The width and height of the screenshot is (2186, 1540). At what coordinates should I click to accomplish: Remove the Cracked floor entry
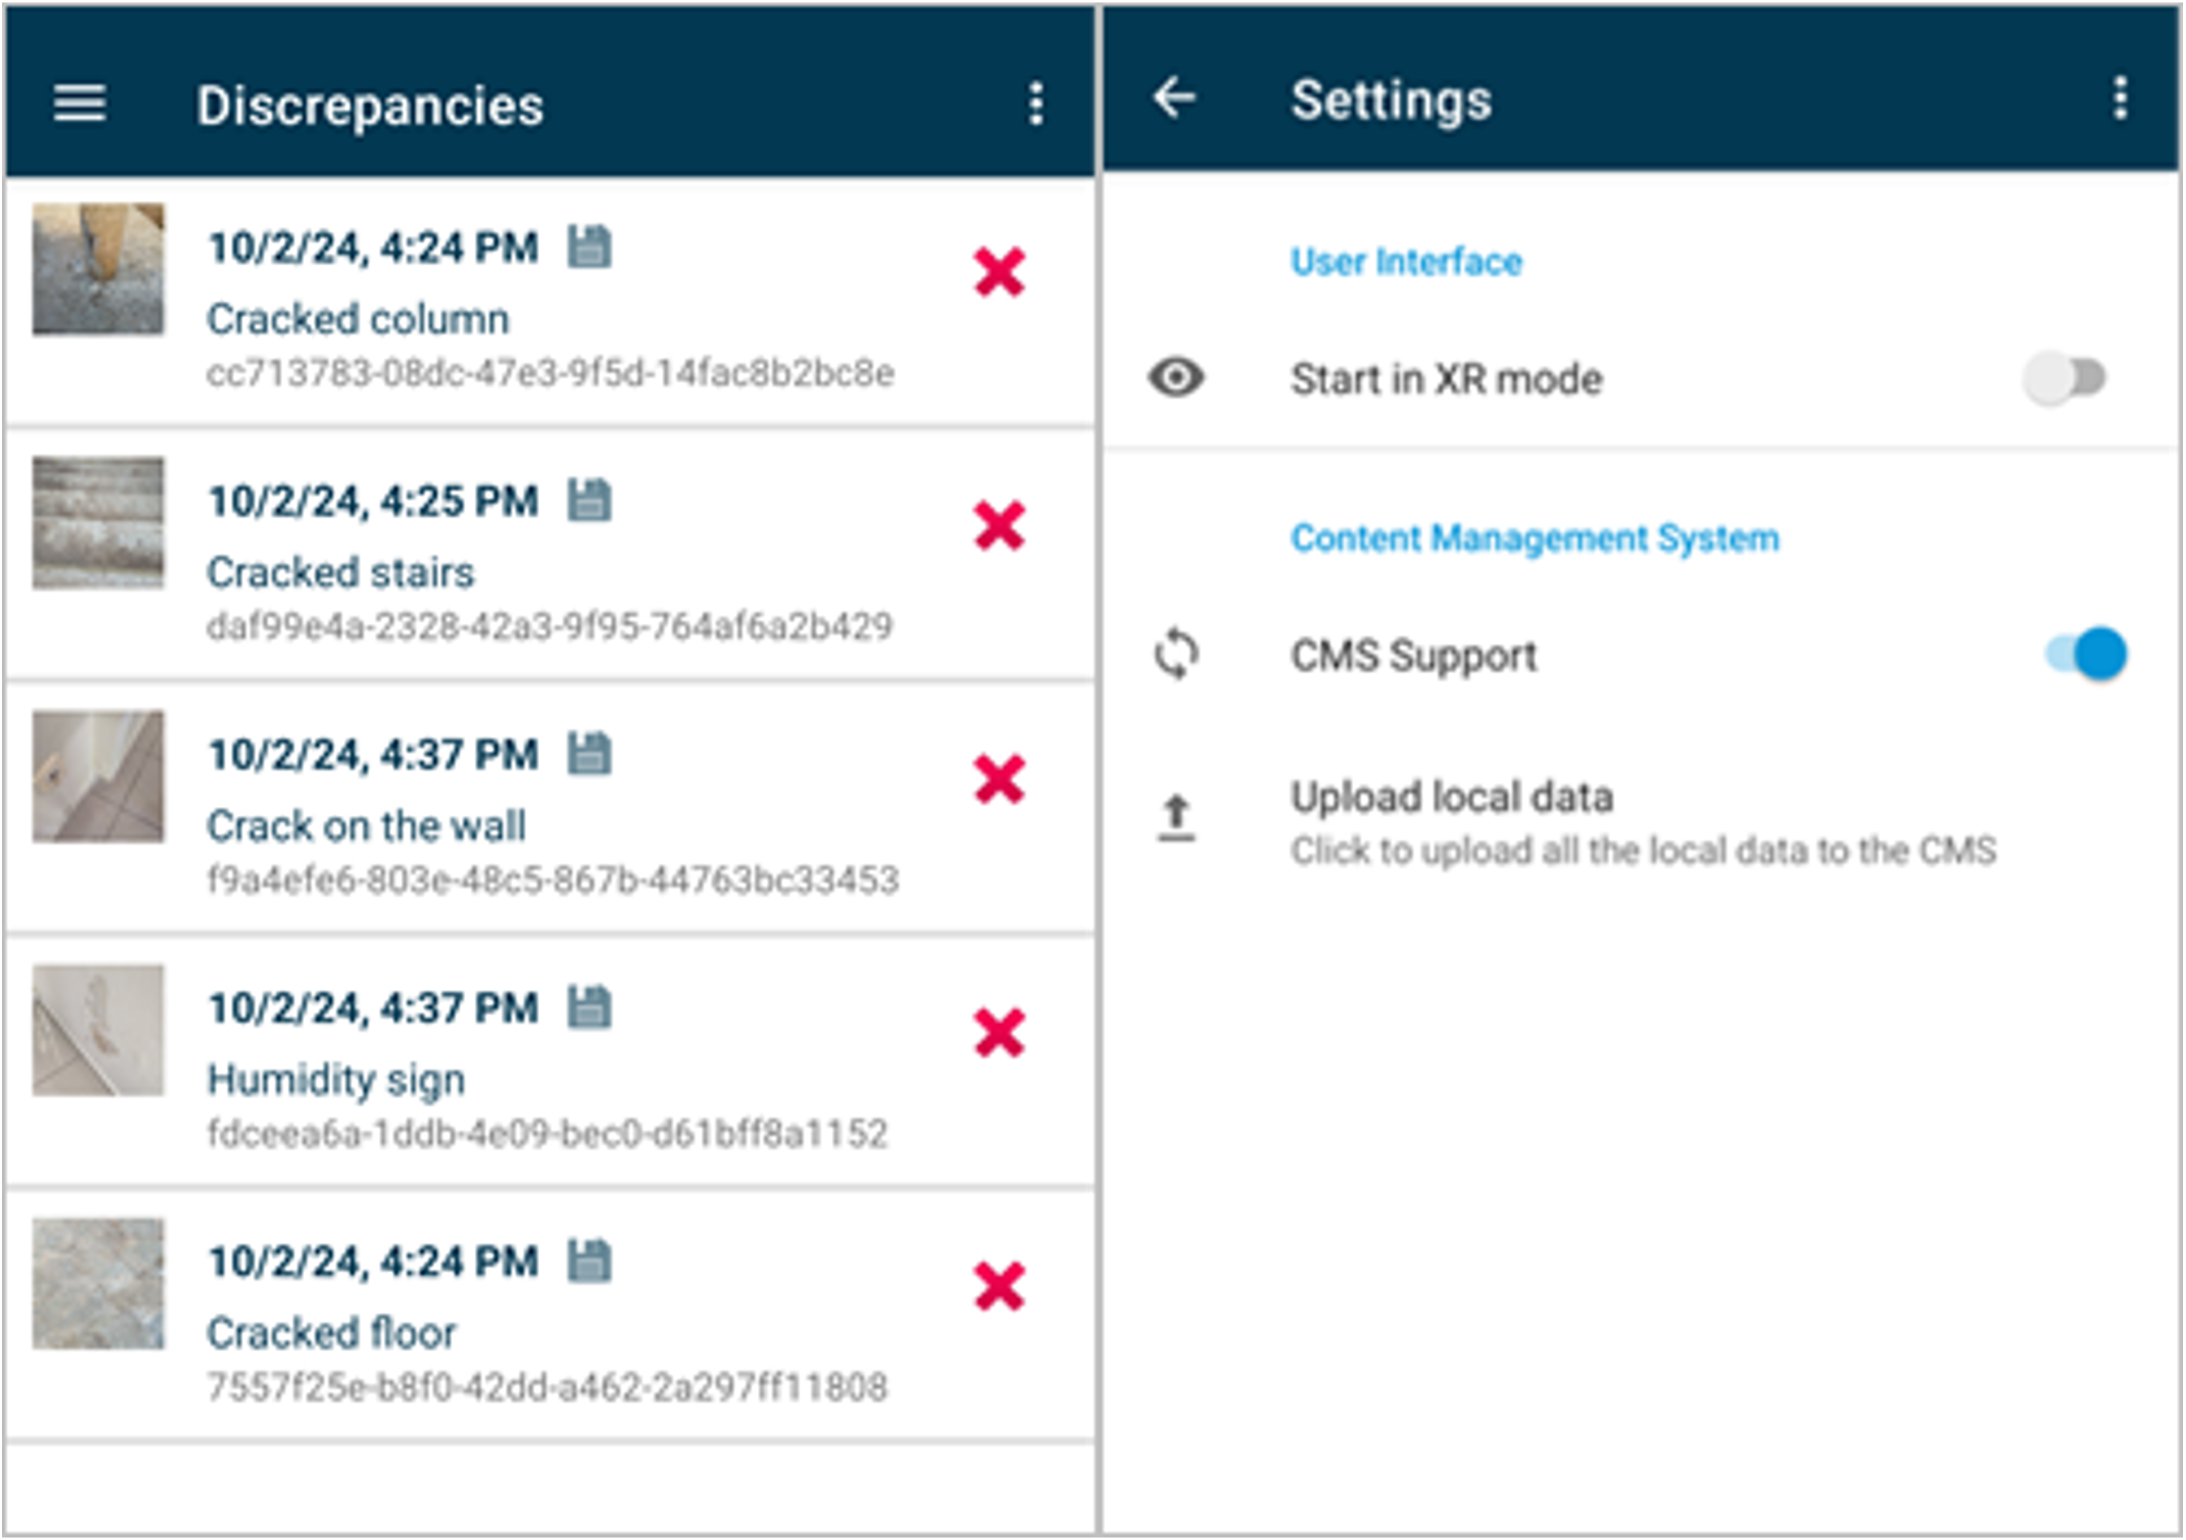tap(999, 1286)
